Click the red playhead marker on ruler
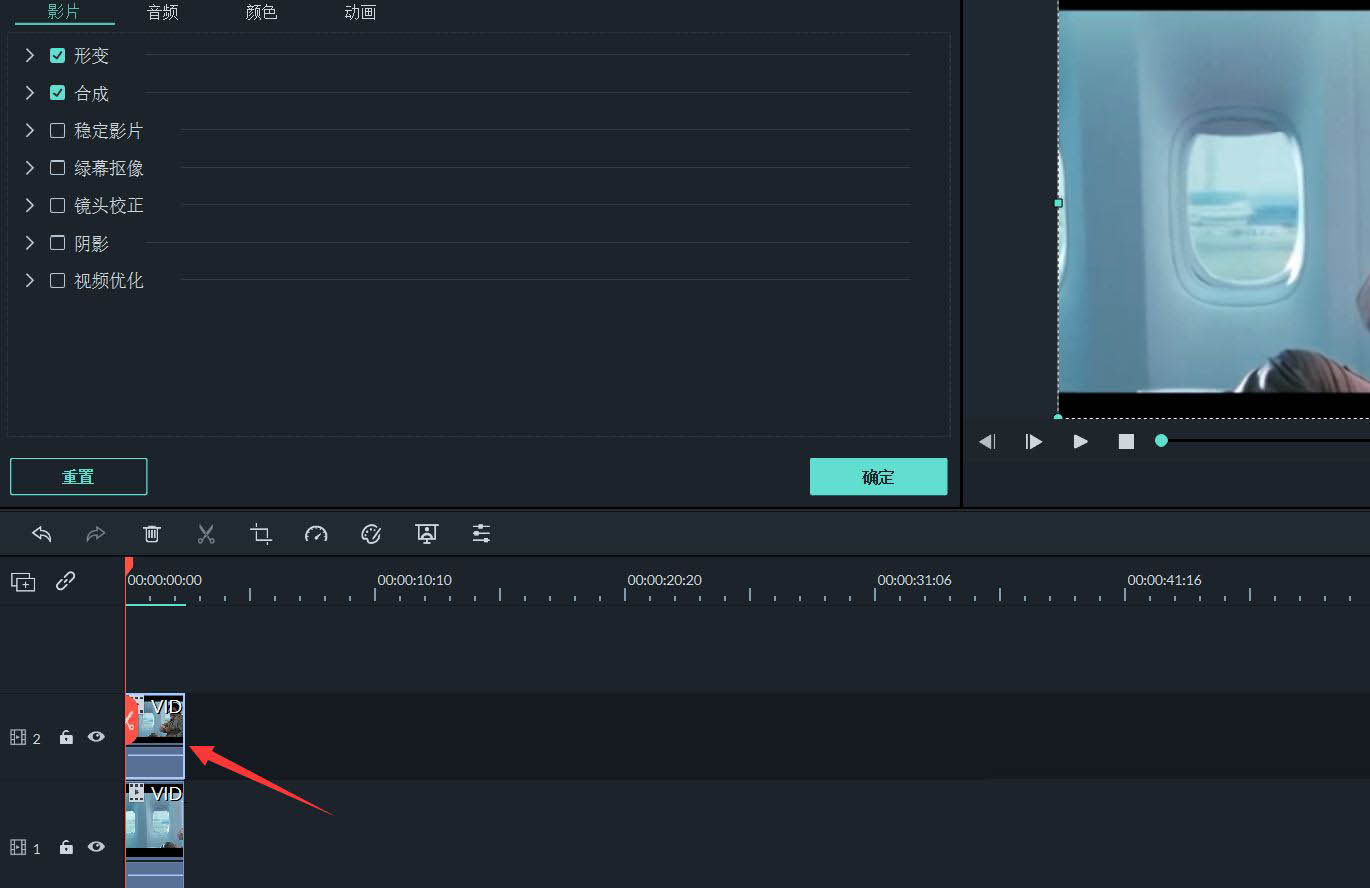This screenshot has width=1370, height=888. pyautogui.click(x=128, y=566)
